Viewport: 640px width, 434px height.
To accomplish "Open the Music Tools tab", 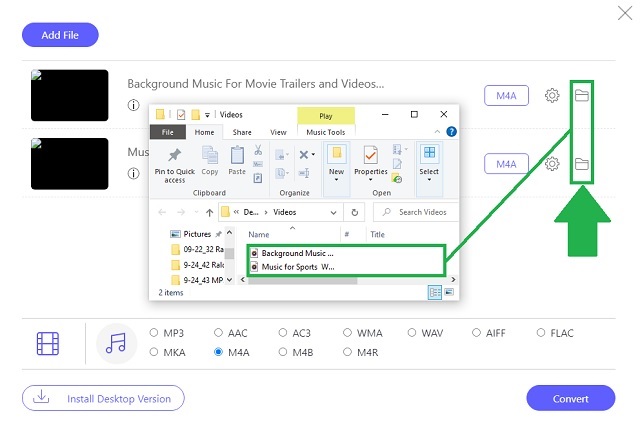I will tap(326, 132).
